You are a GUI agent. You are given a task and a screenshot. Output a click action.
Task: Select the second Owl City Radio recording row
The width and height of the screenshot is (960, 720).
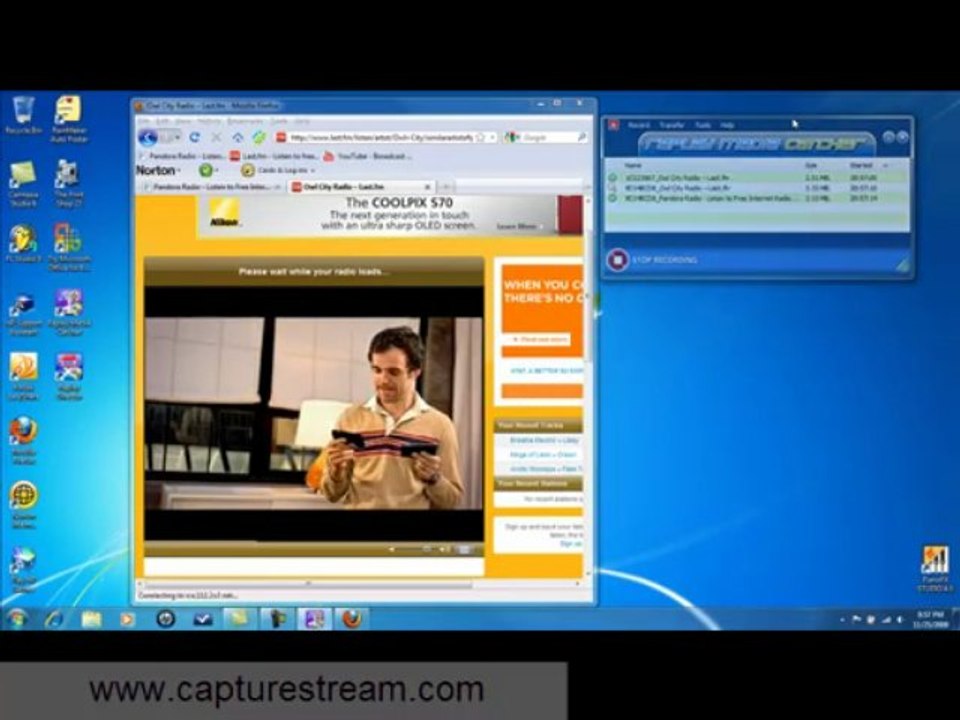pyautogui.click(x=756, y=188)
